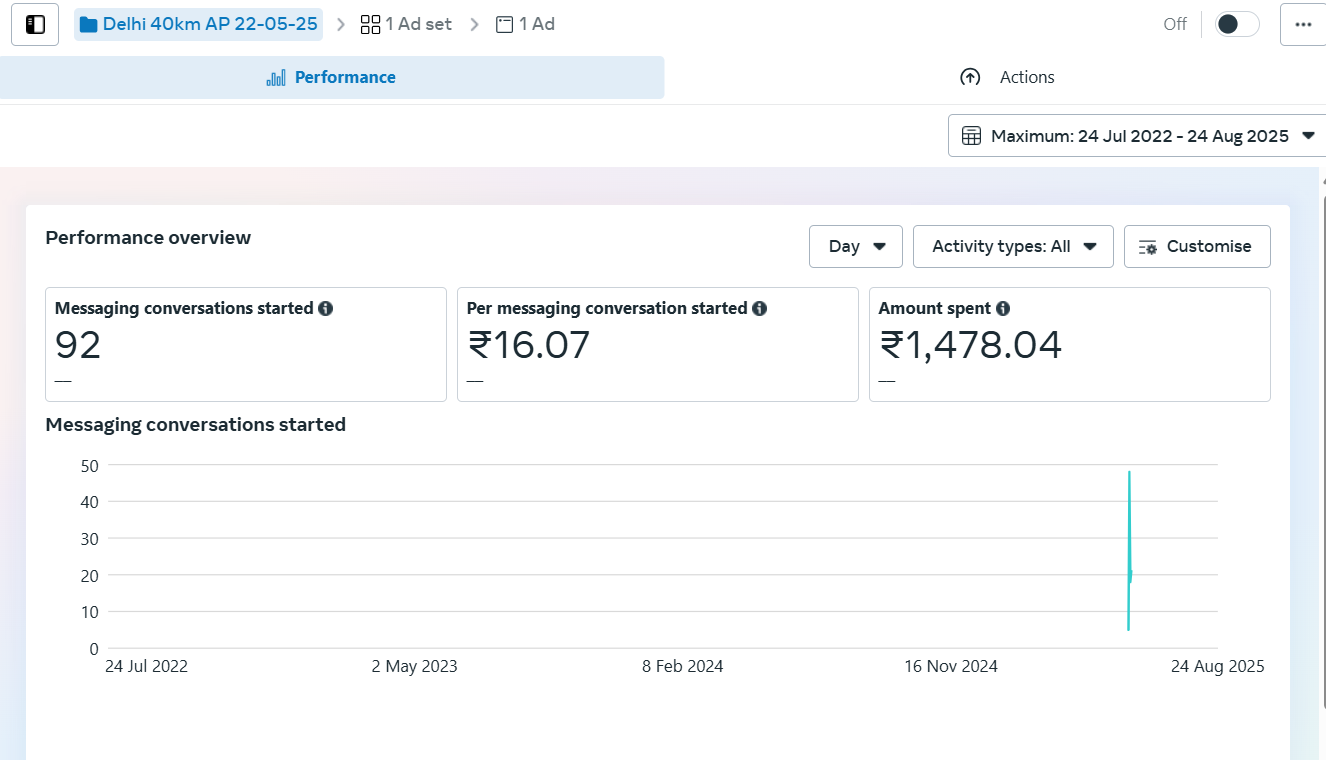Switch to the Performance tab
Screen dimensions: 1326x760
pyautogui.click(x=331, y=77)
